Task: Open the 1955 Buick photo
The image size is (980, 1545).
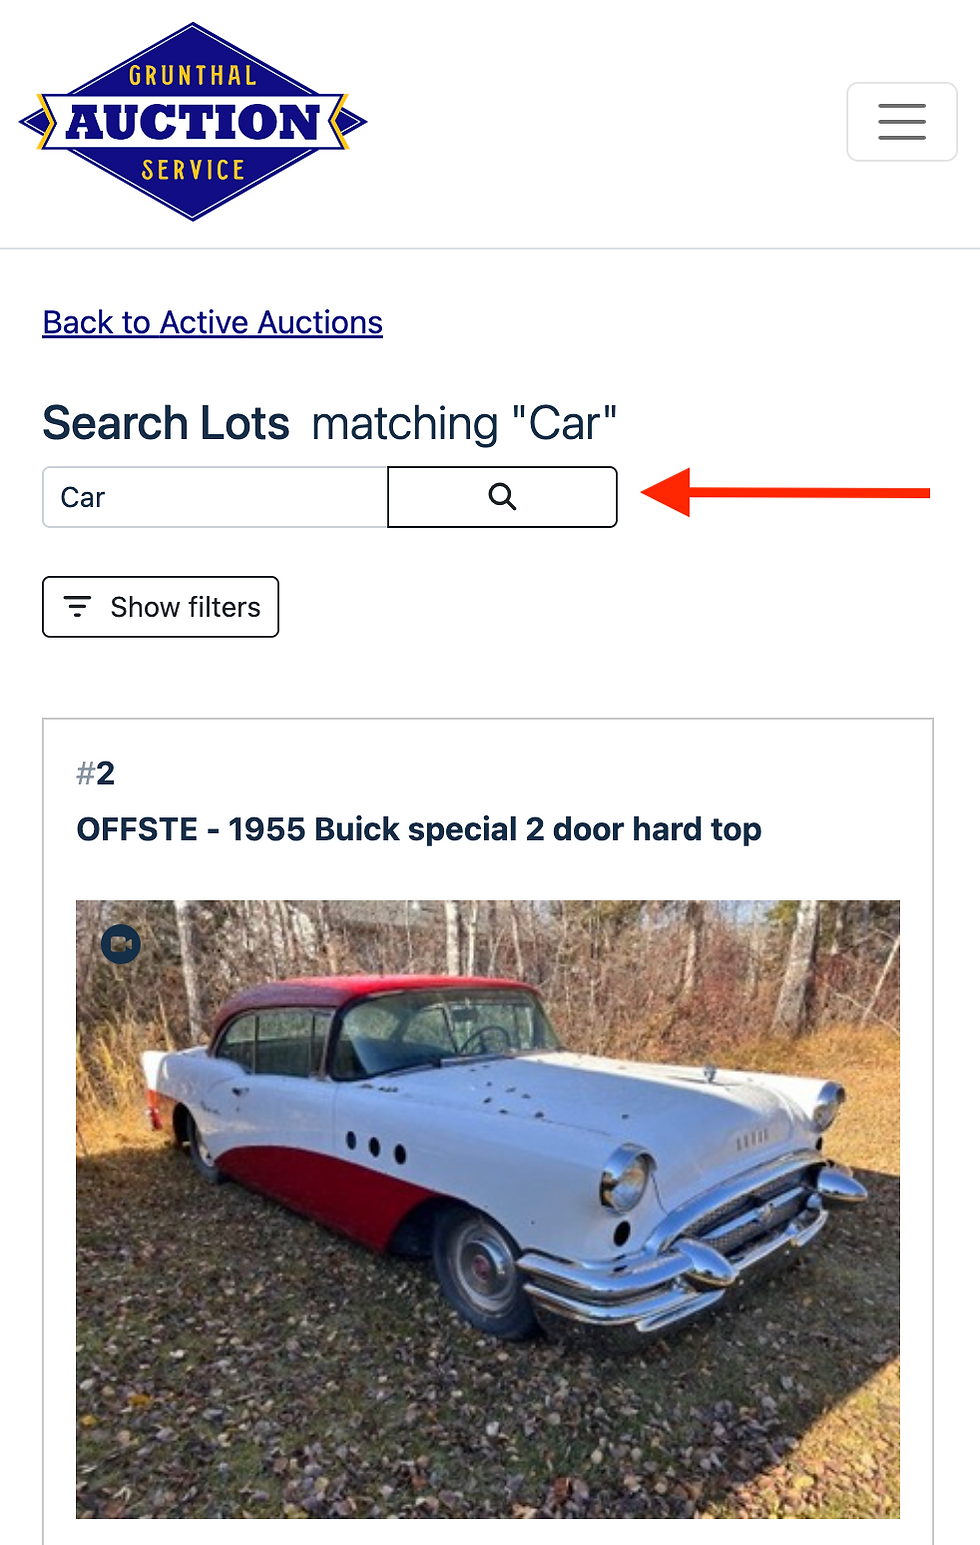Action: click(x=488, y=1210)
